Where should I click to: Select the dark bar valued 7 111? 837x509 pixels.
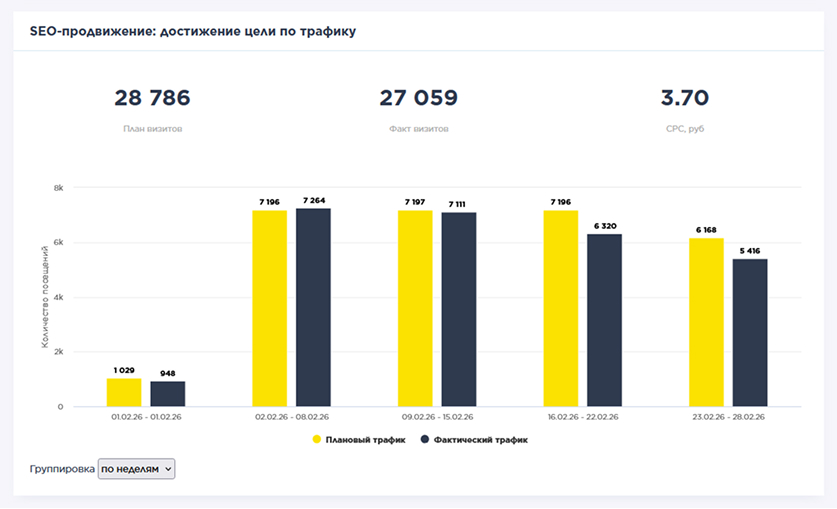[x=459, y=309]
